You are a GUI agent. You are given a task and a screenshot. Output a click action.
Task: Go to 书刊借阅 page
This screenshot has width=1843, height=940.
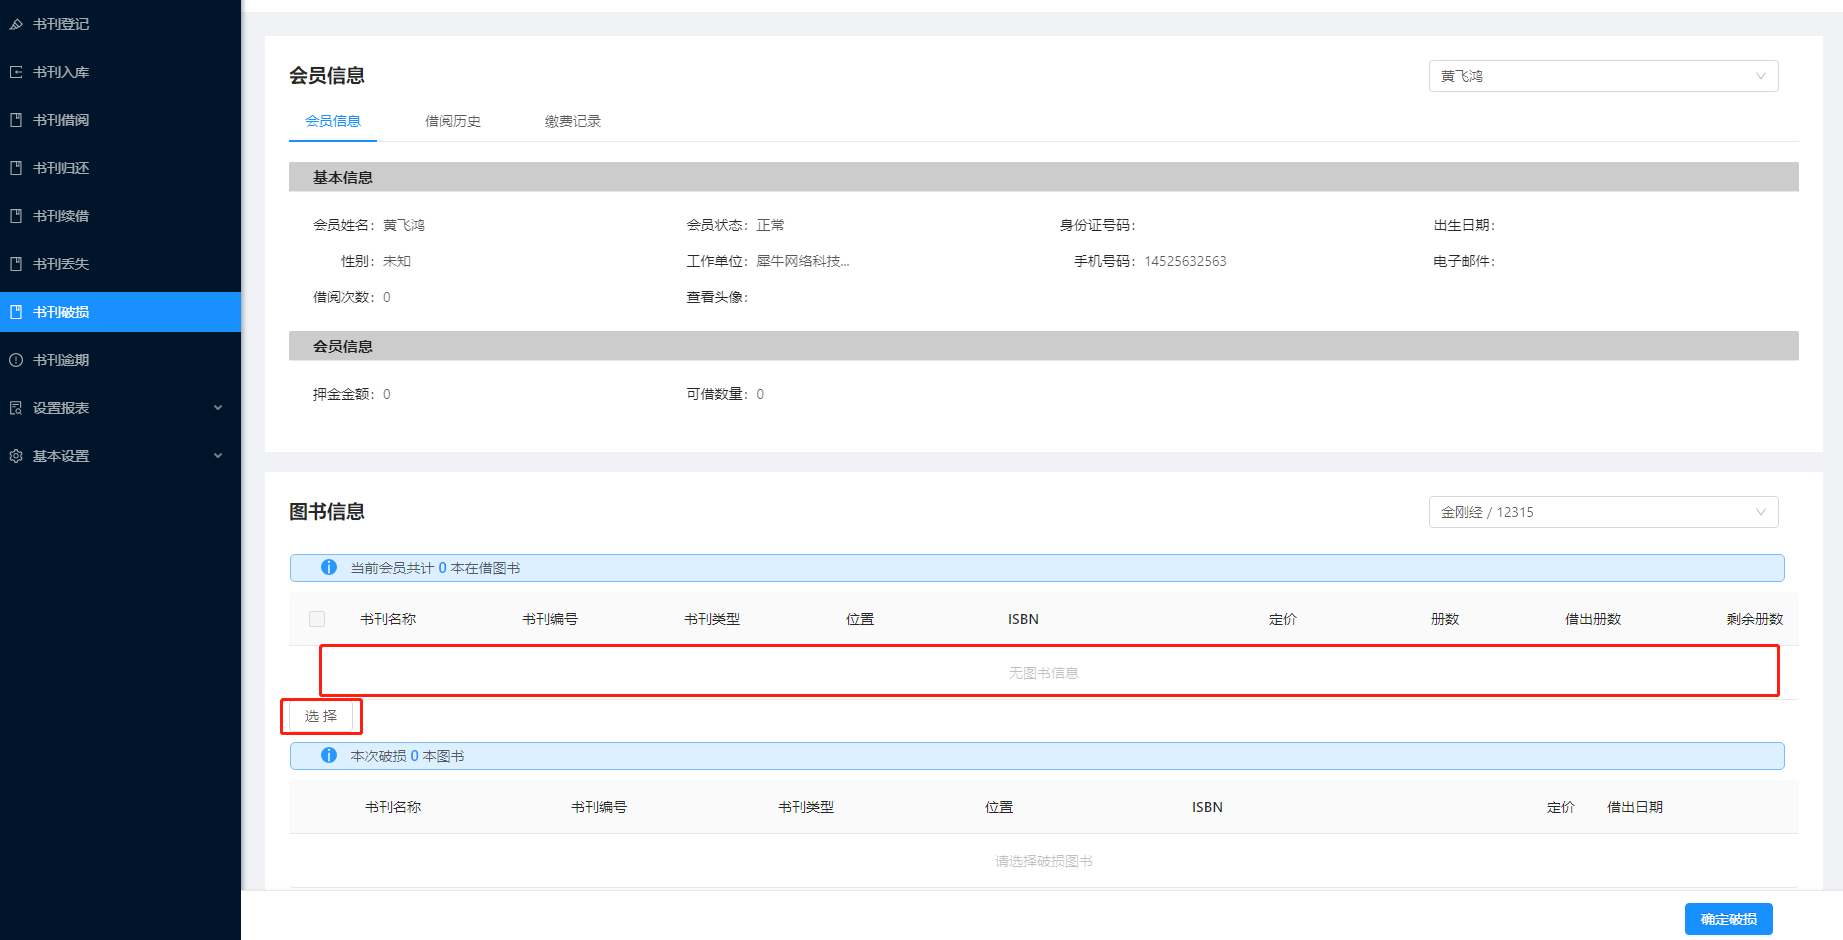click(120, 120)
